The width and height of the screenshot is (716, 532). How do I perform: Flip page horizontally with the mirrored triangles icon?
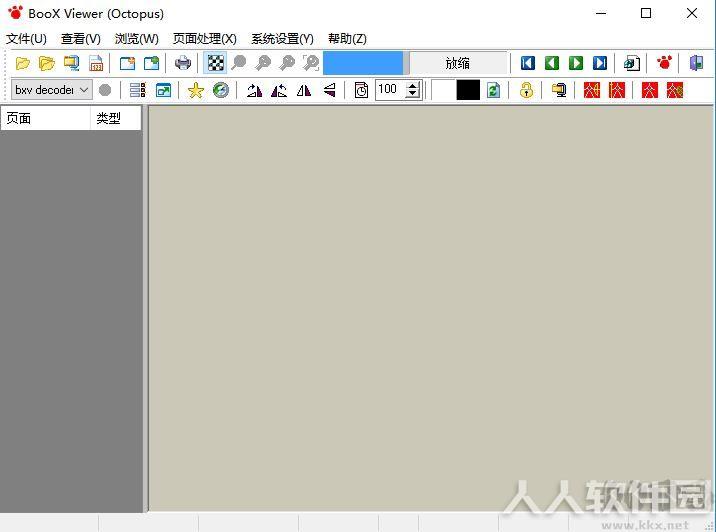(x=304, y=90)
